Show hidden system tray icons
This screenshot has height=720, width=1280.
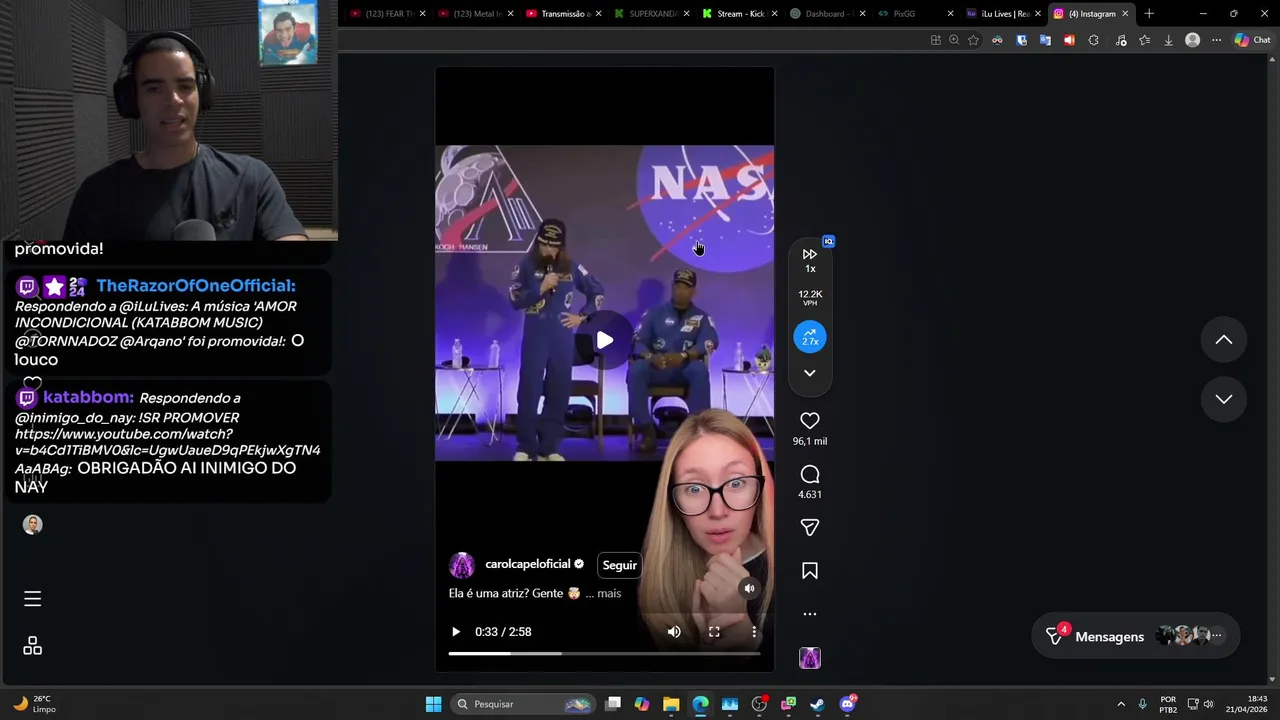1121,704
